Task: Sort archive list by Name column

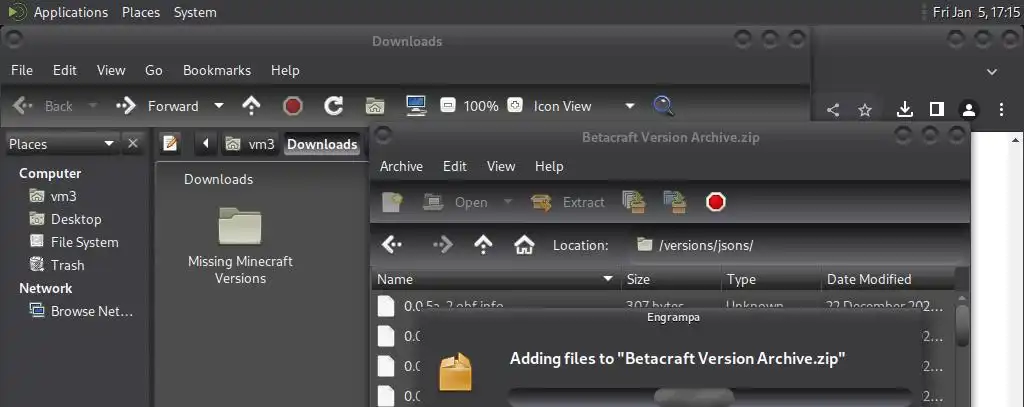Action: pos(496,279)
